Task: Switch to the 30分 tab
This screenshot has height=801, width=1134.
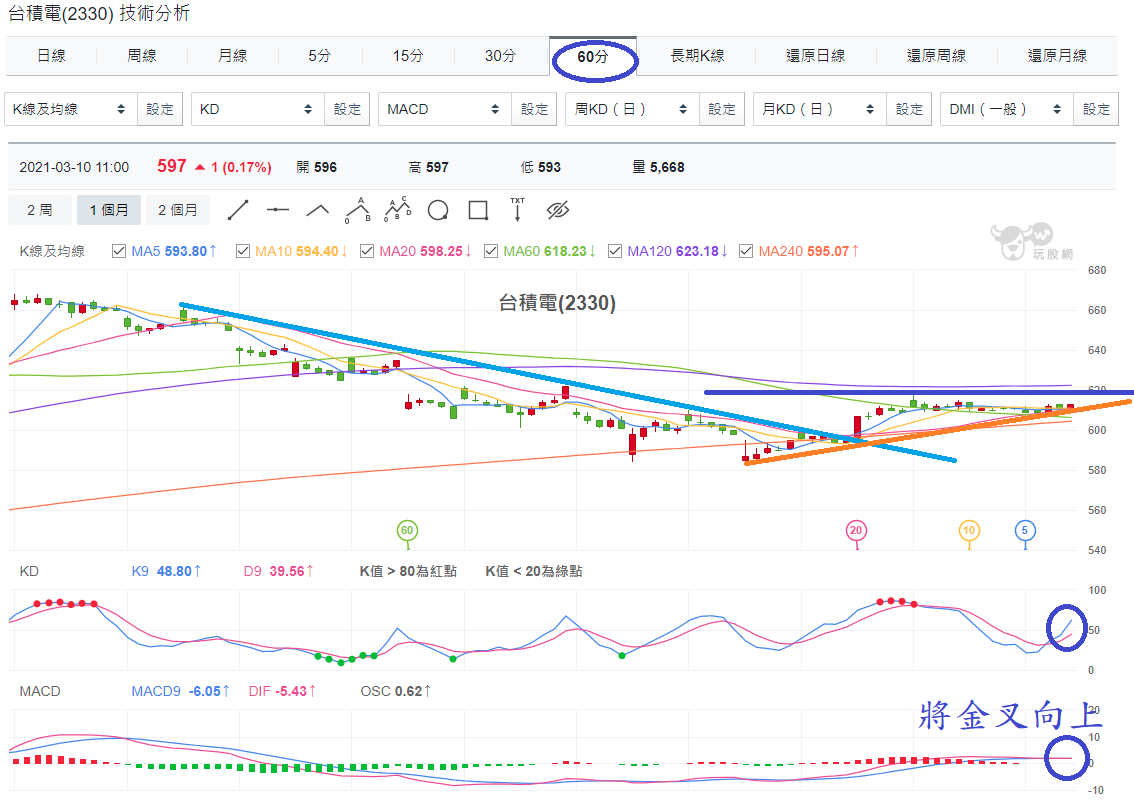Action: click(x=500, y=56)
